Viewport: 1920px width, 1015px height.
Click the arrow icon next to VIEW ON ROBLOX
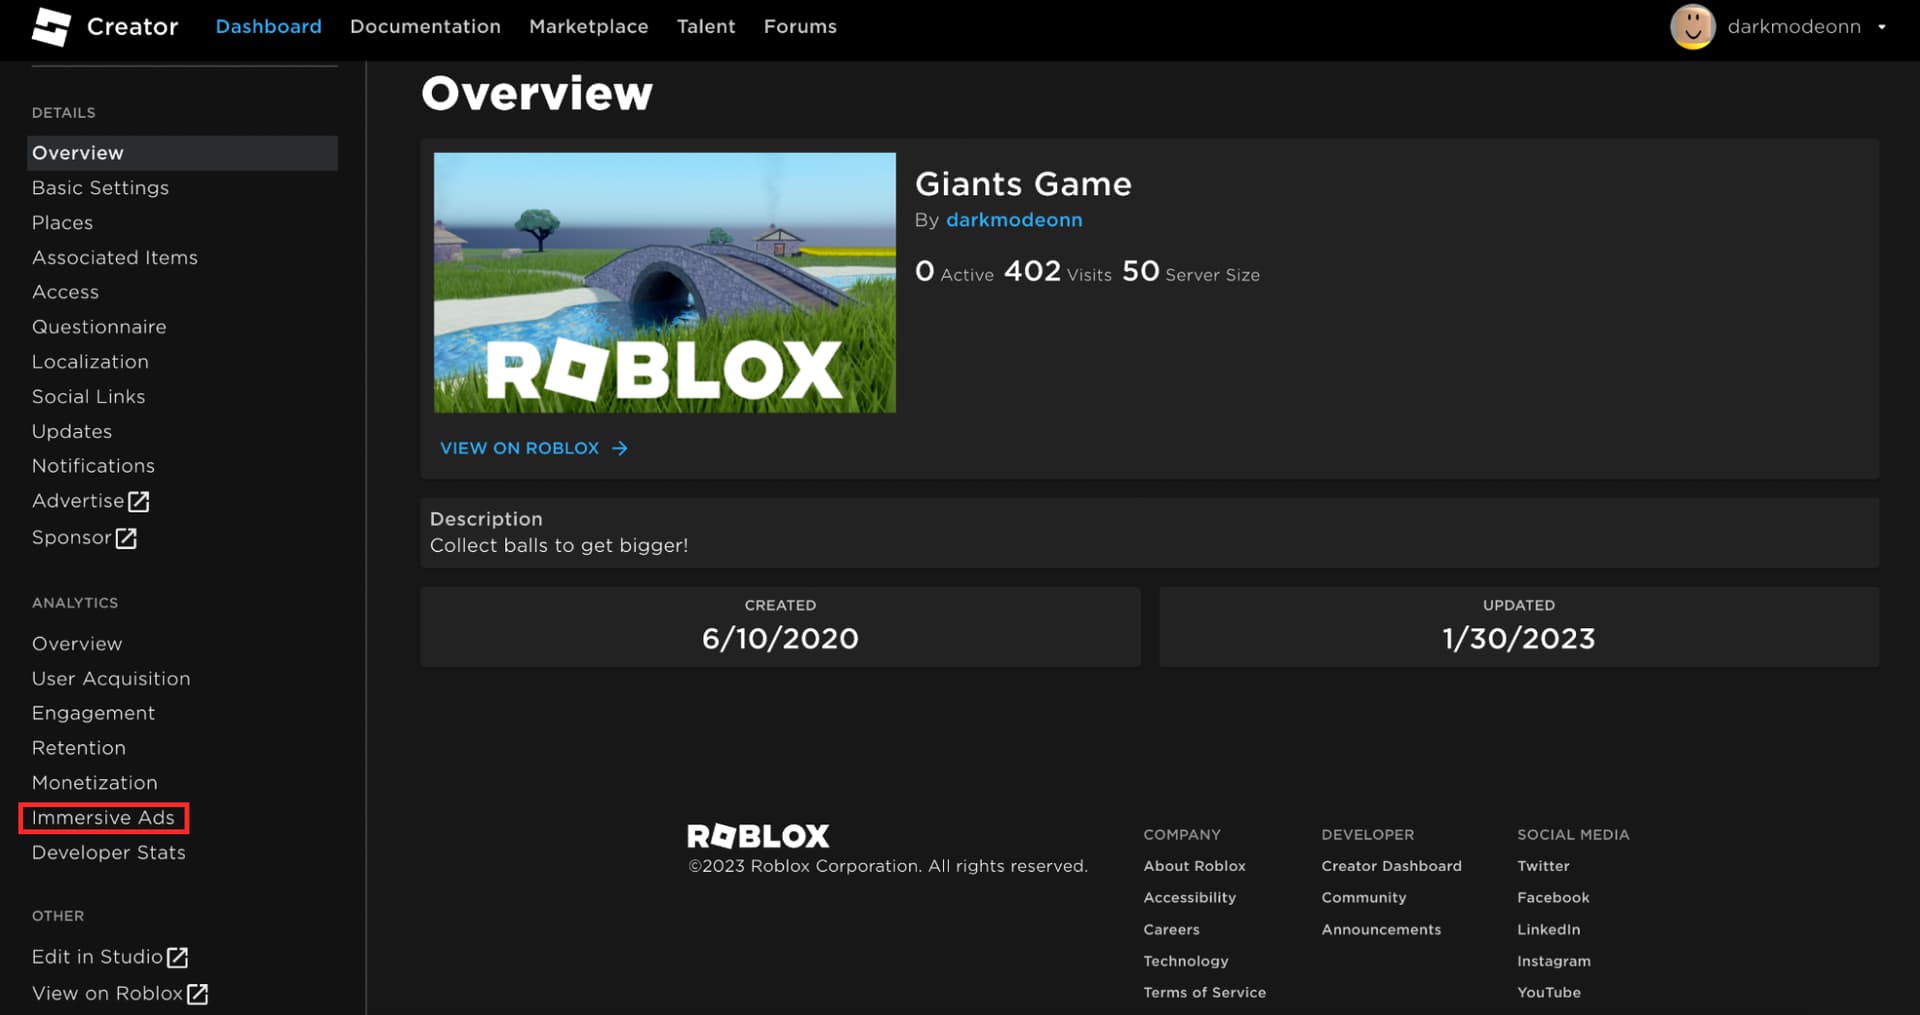620,448
